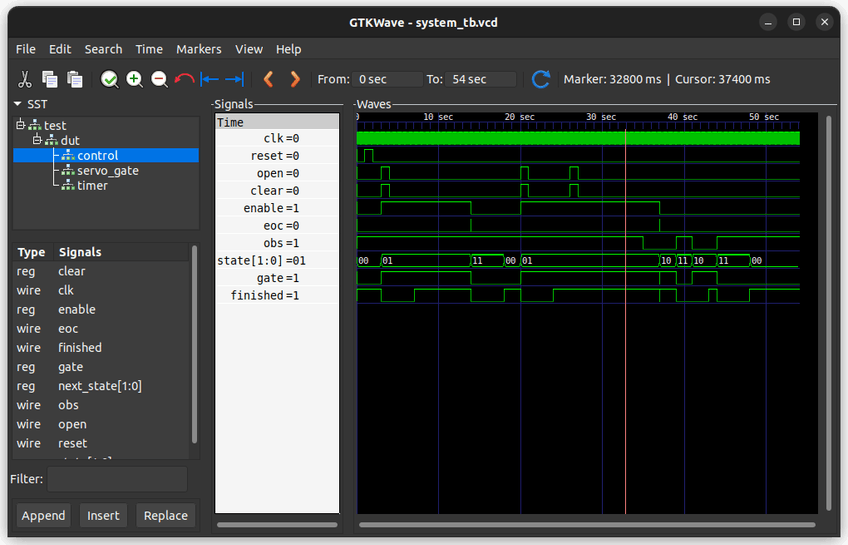848x545 pixels.
Task: Open the Markers menu
Action: [x=199, y=49]
